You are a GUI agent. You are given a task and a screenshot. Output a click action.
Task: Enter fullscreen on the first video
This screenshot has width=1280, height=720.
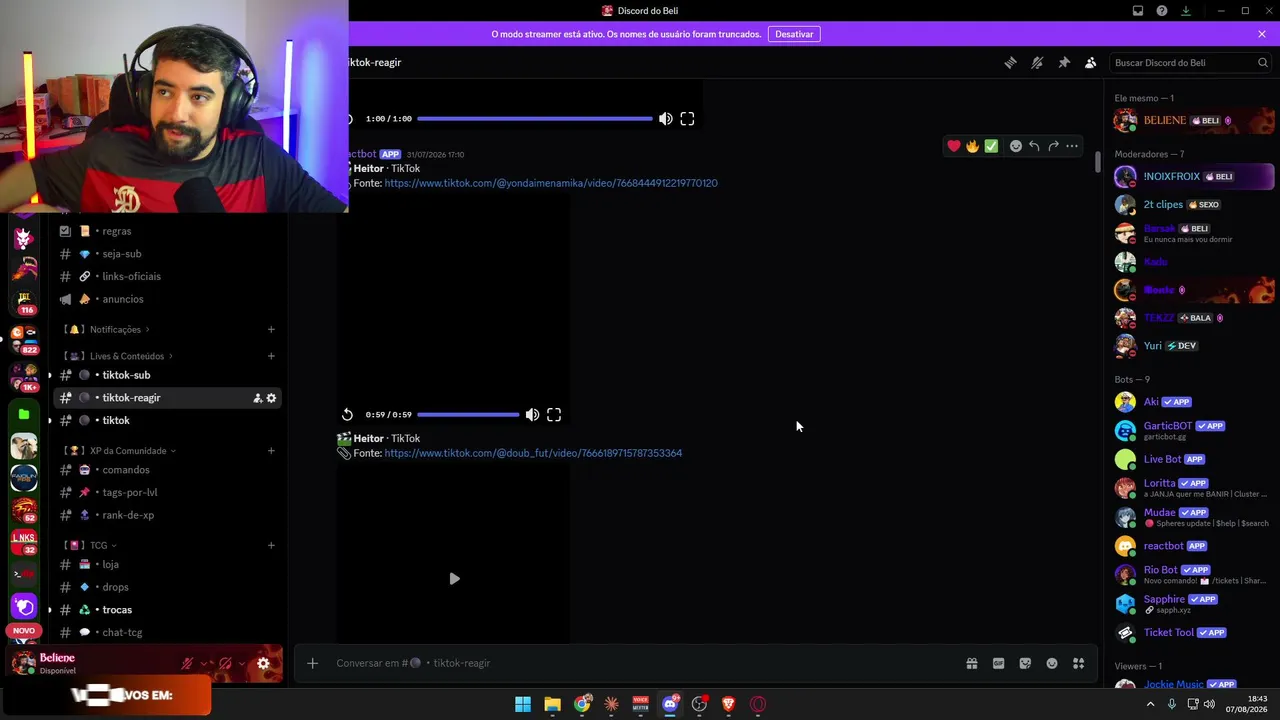[687, 119]
